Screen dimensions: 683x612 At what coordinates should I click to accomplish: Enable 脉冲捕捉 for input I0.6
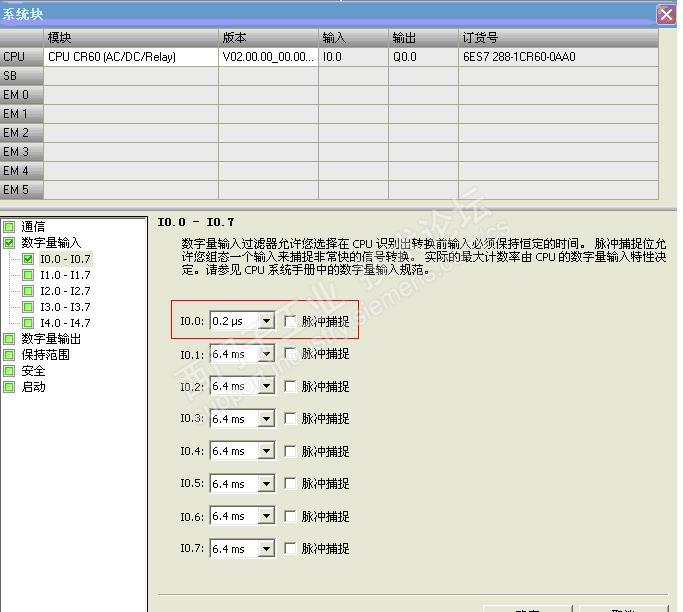click(x=290, y=516)
